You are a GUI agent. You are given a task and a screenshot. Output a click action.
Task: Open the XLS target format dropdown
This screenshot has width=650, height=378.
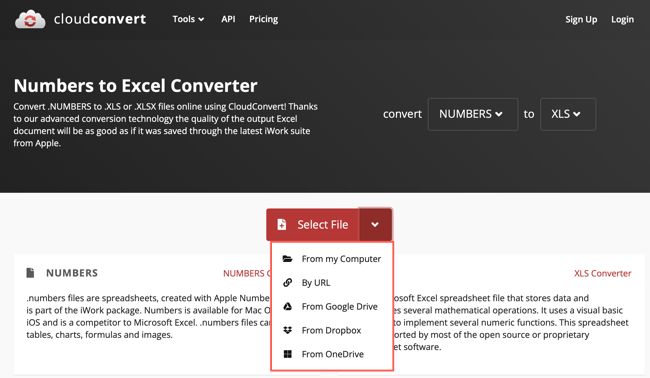(568, 114)
